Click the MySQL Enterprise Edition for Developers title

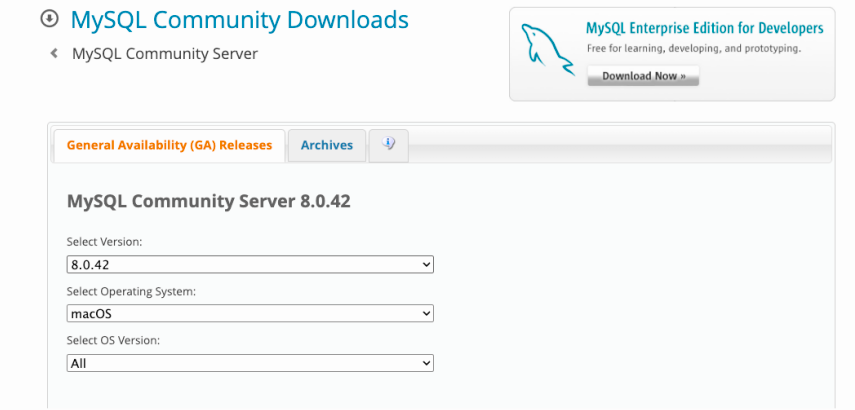[x=704, y=28]
